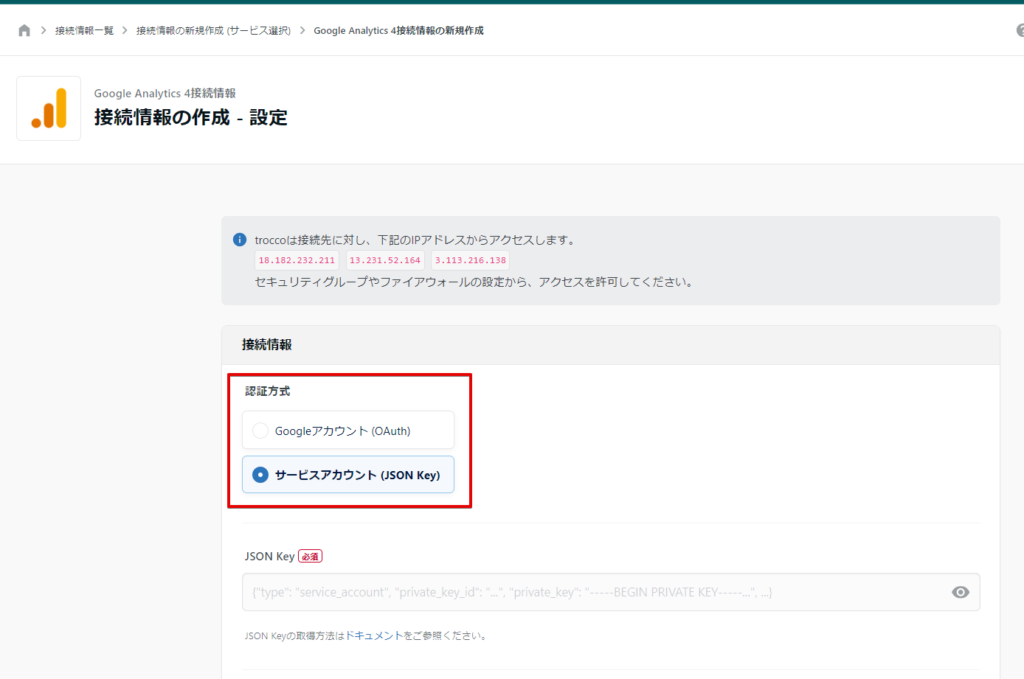Screen dimensions: 1024x679
Task: Click the ドキュメント documentation link
Action: point(373,635)
